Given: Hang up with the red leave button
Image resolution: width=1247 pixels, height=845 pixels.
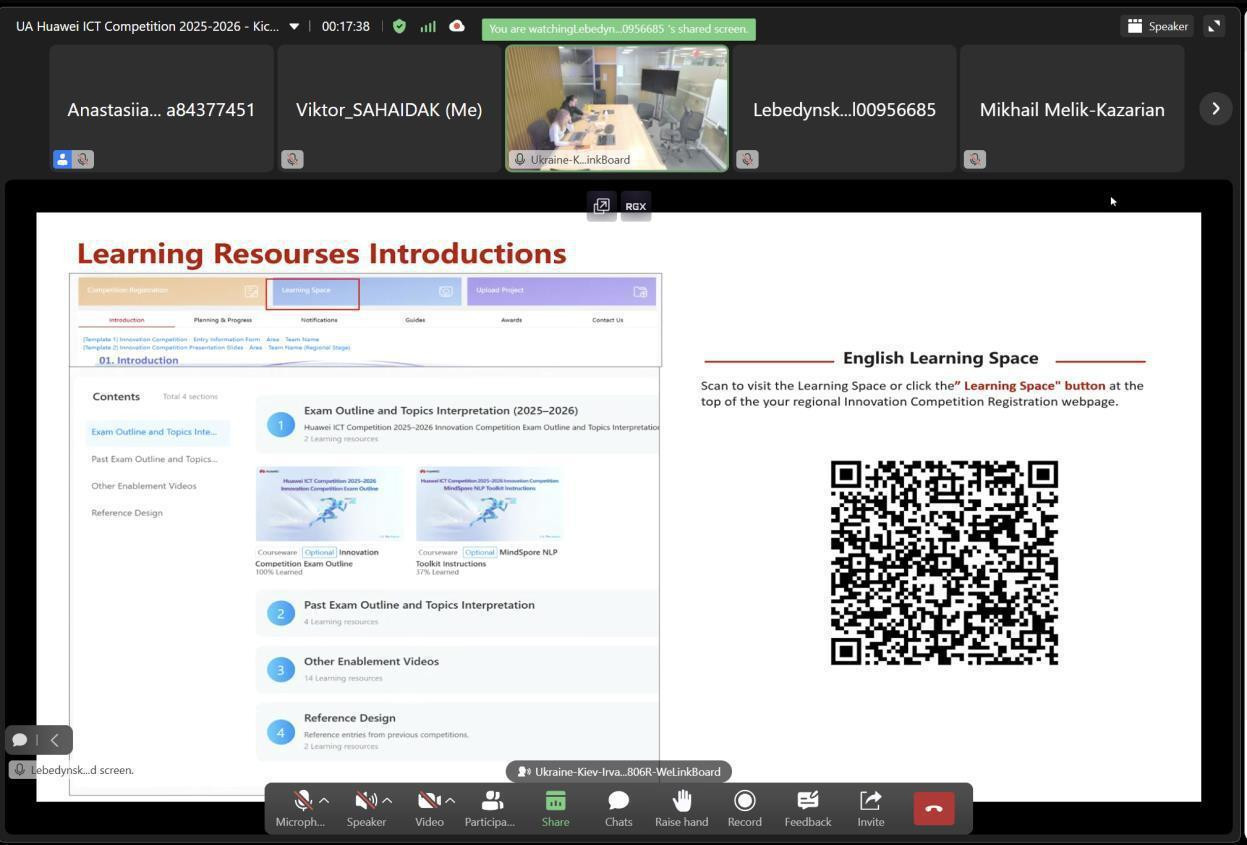Looking at the screenshot, I should [x=933, y=808].
